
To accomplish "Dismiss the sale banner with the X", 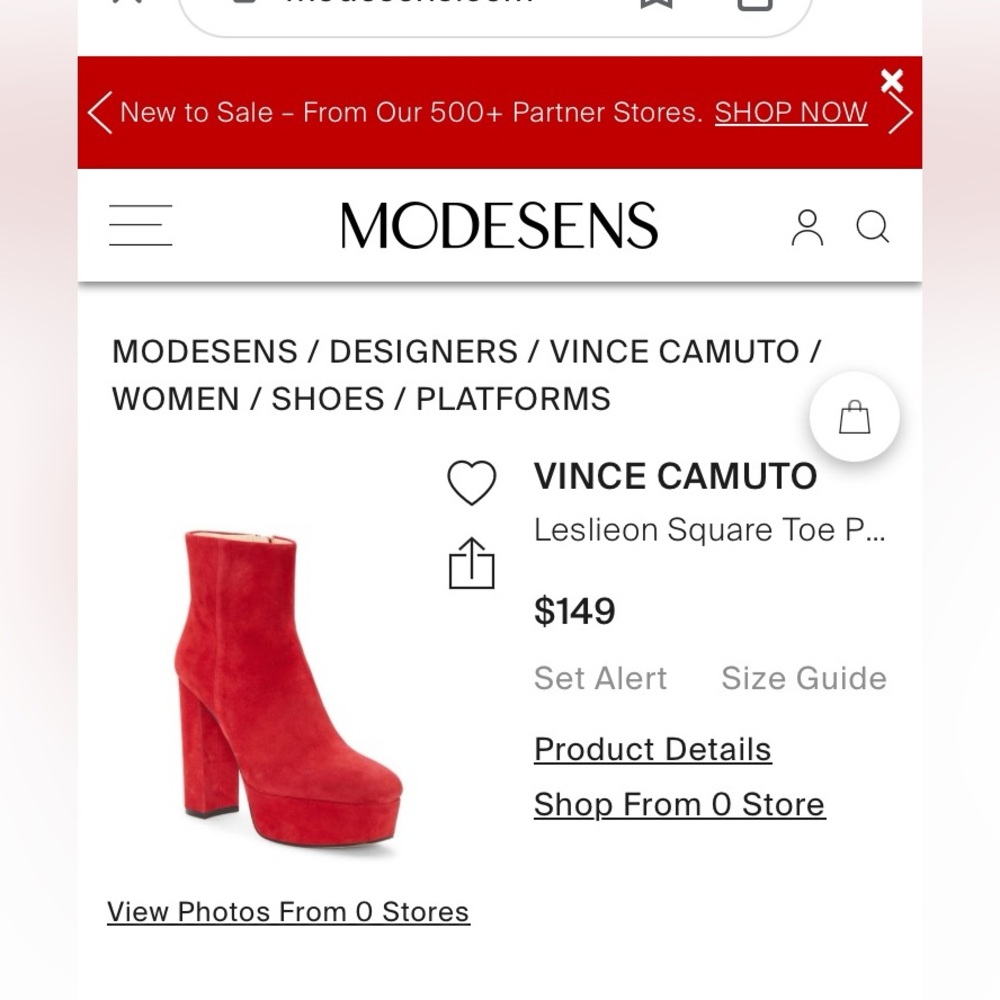I will pos(893,81).
